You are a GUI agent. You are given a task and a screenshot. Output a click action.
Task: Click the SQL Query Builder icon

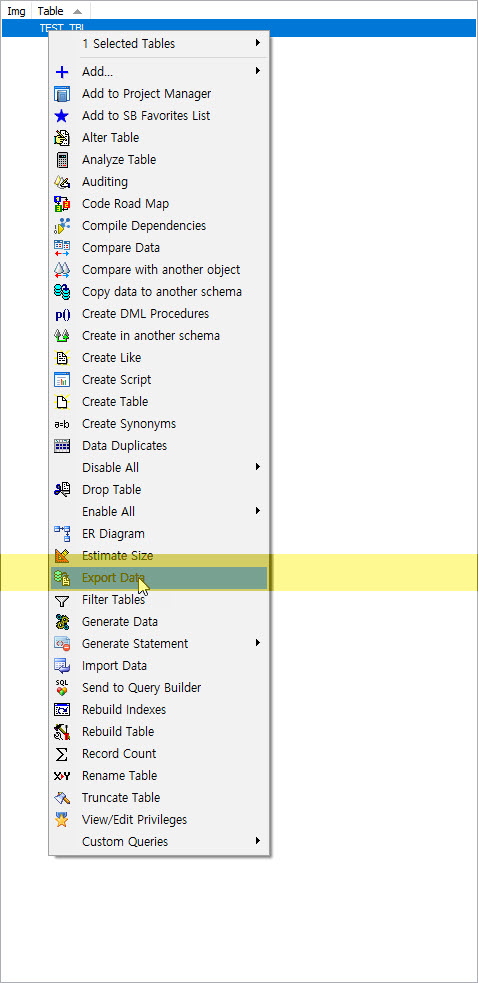[61, 688]
